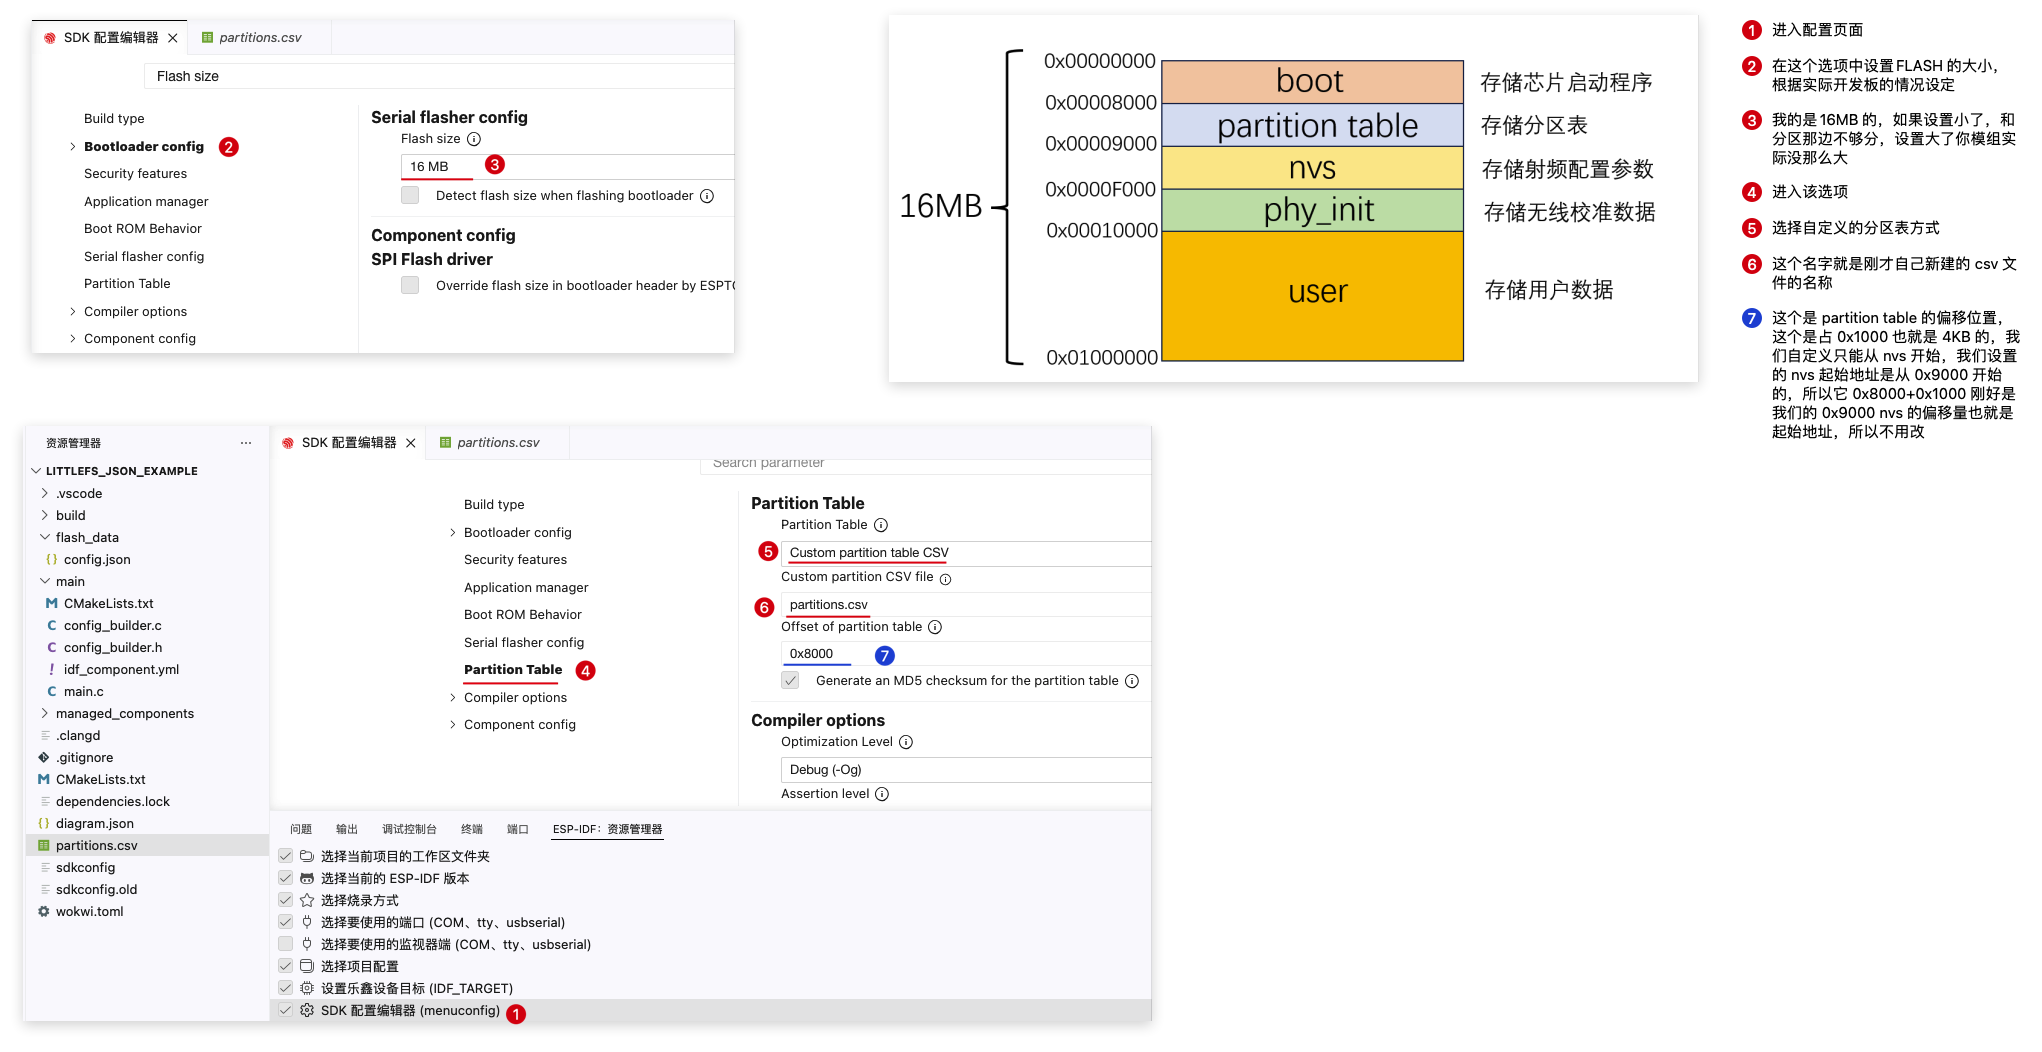Click chip icon of 设置乐鑫设备目标

[x=307, y=988]
